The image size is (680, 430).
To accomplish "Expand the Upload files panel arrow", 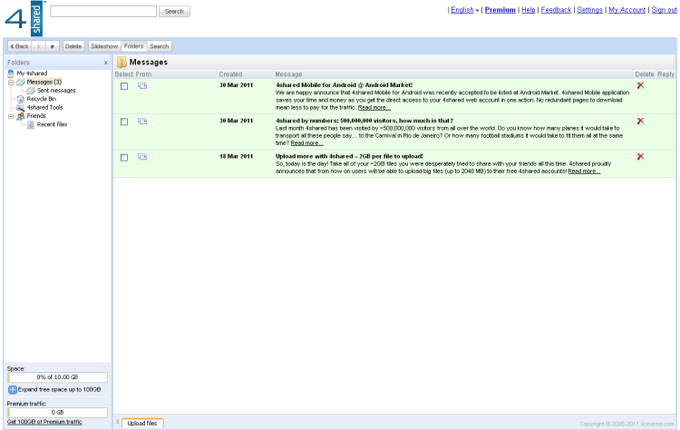I will pyautogui.click(x=118, y=421).
